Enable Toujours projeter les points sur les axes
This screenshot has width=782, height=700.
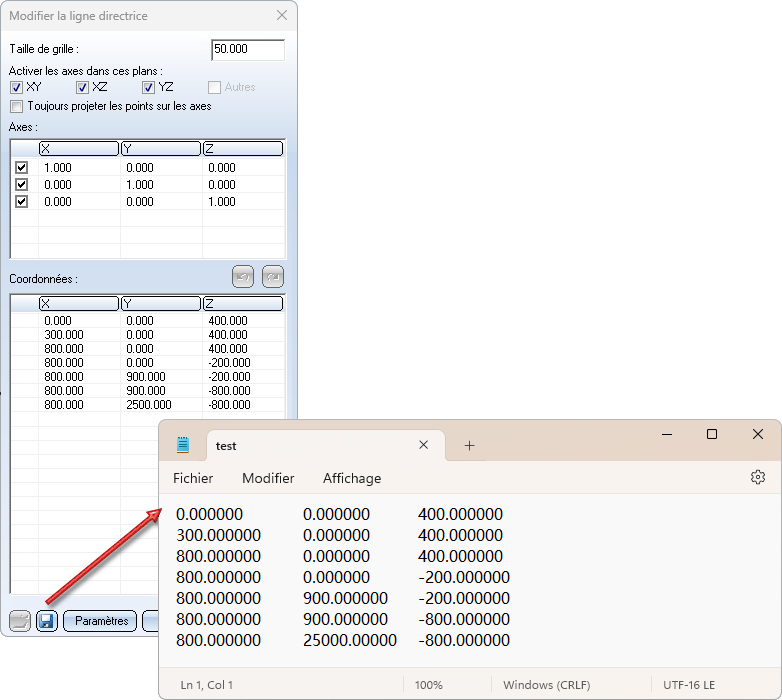point(16,106)
